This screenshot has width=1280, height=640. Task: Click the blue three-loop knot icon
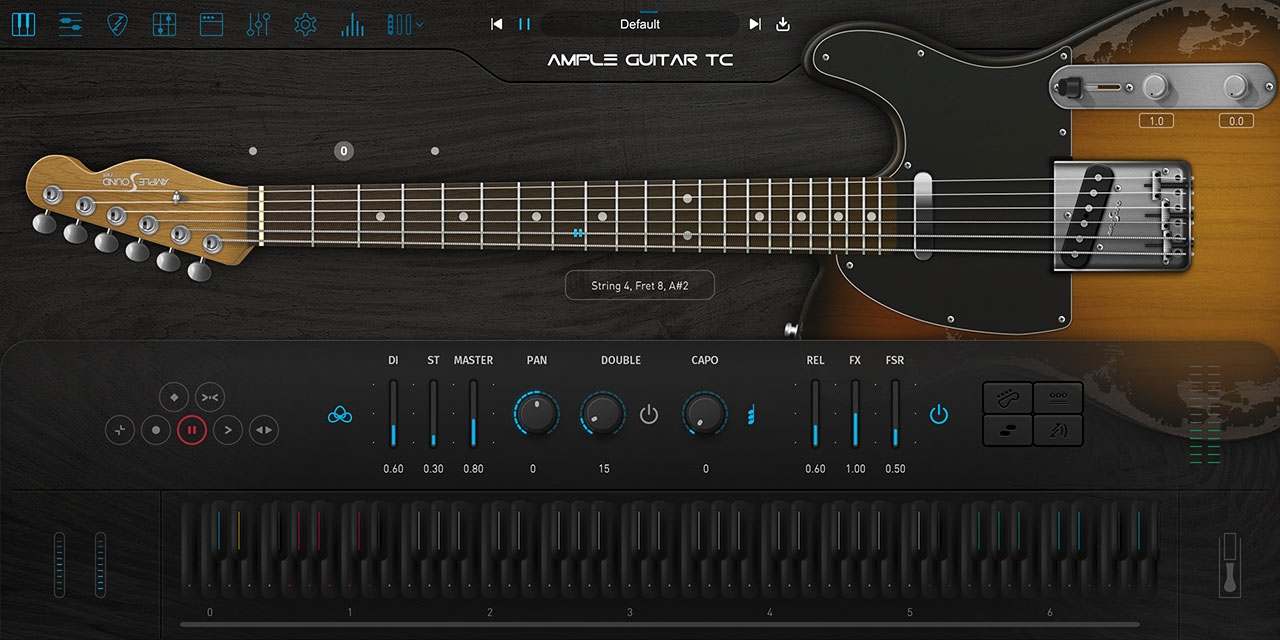[341, 414]
